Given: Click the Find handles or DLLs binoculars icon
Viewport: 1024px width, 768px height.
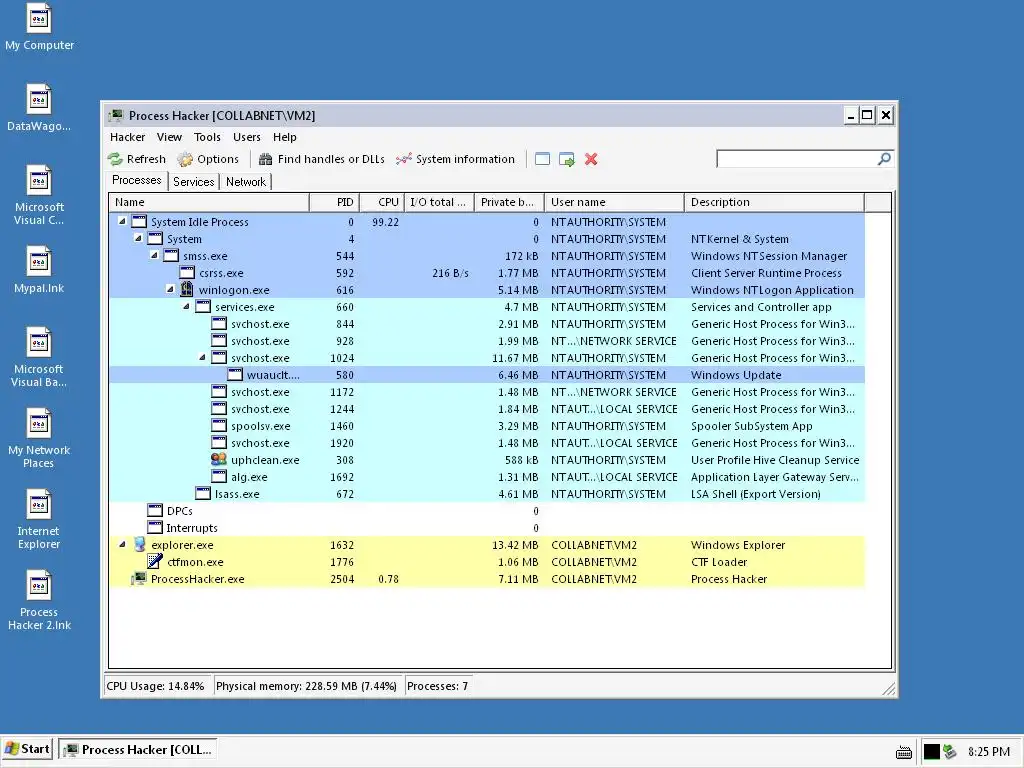Looking at the screenshot, I should coord(265,159).
